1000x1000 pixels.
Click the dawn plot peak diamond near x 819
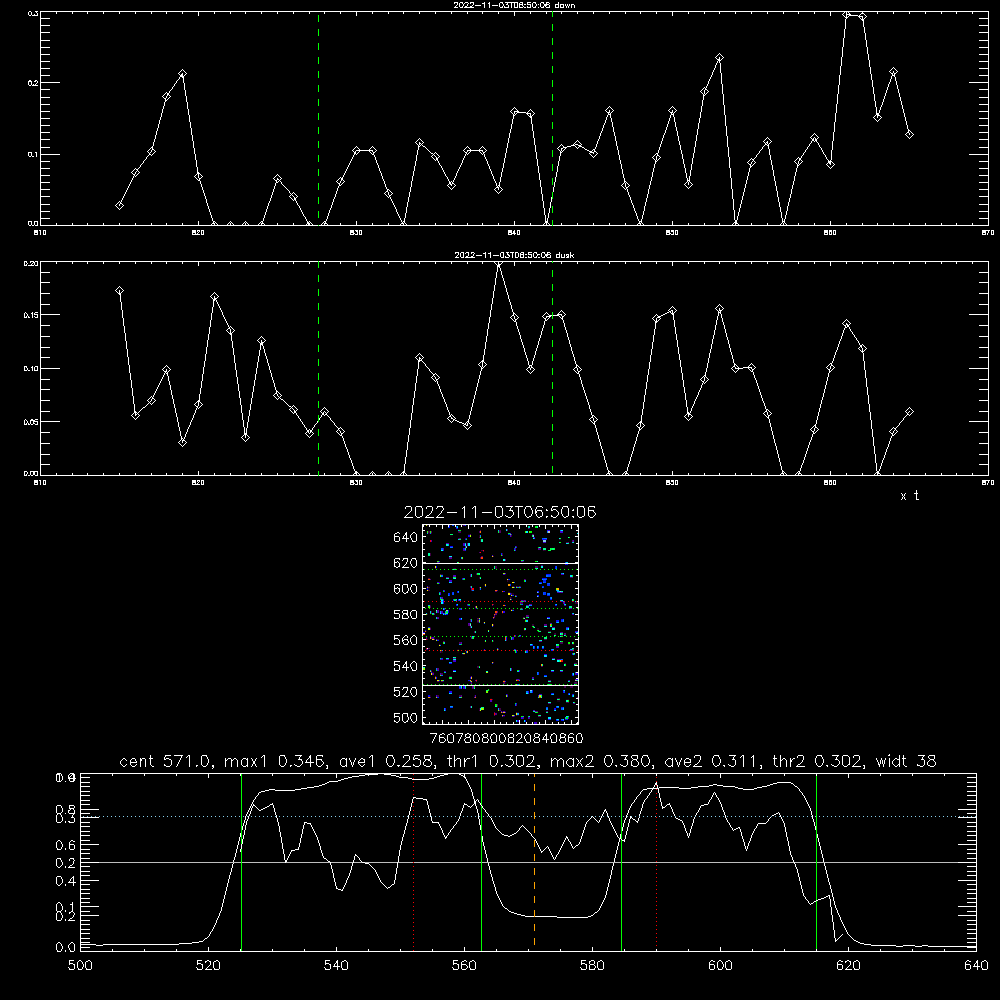[182, 74]
